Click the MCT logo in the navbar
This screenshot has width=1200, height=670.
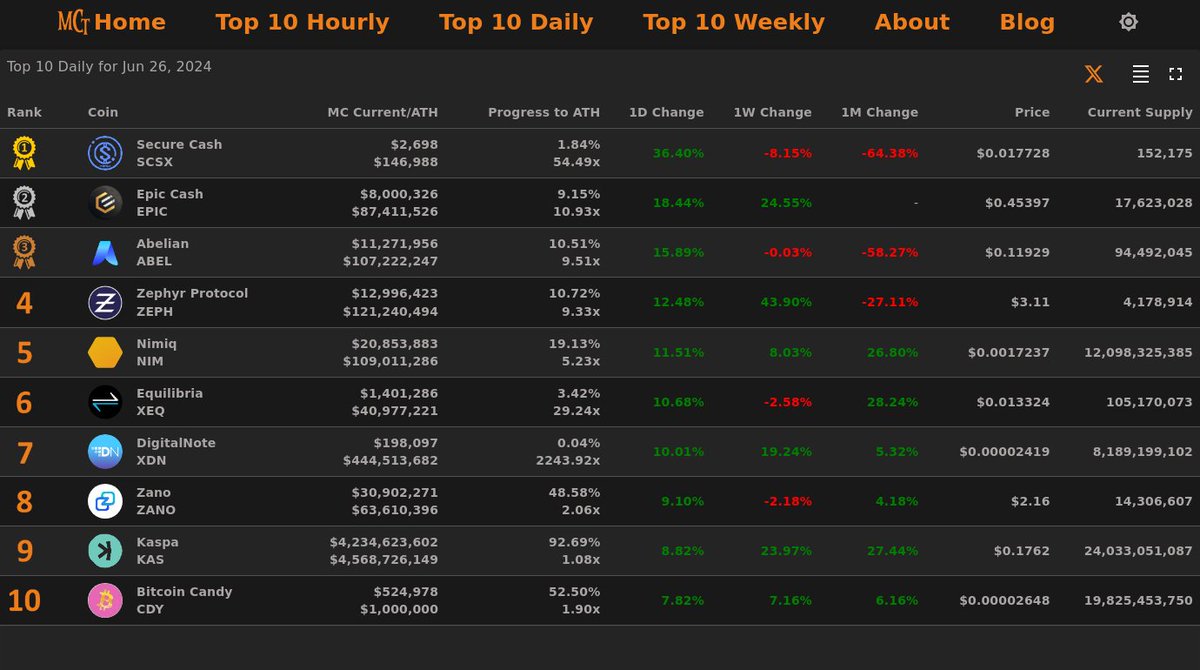coord(74,22)
